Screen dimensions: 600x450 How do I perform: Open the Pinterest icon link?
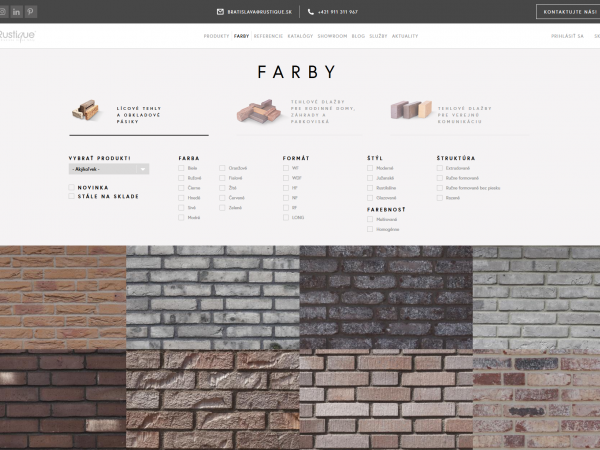pos(31,11)
